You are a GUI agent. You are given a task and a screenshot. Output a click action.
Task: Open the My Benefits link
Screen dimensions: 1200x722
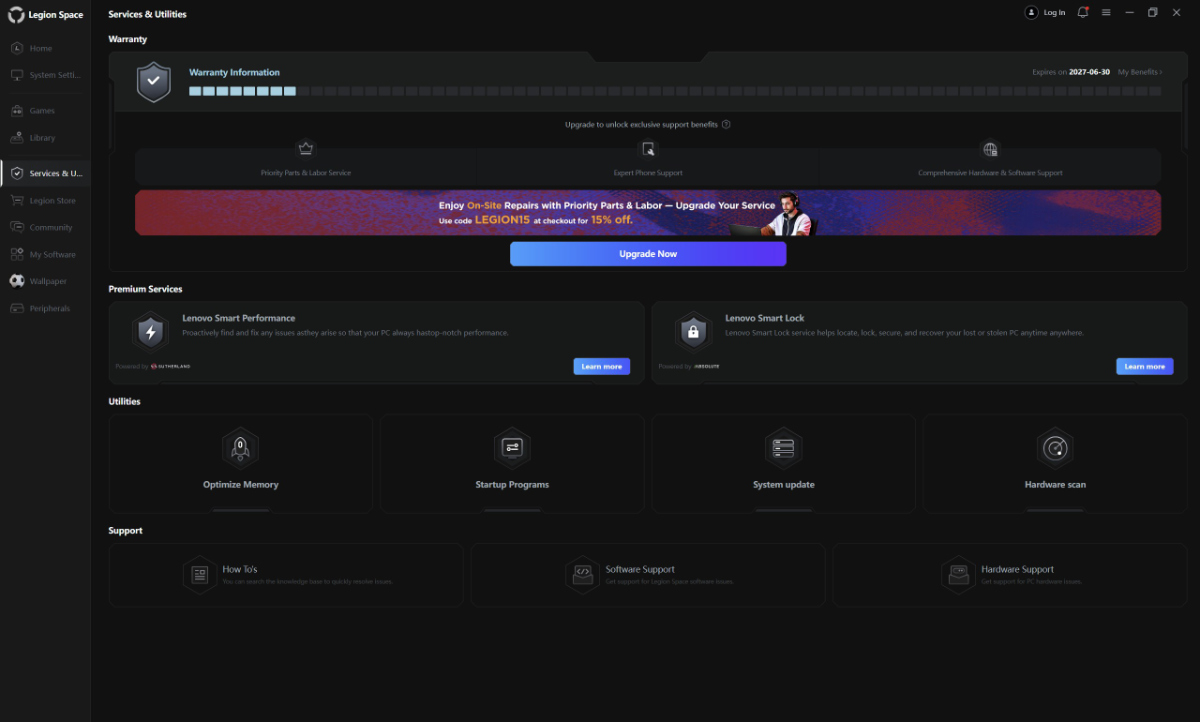click(x=1140, y=72)
